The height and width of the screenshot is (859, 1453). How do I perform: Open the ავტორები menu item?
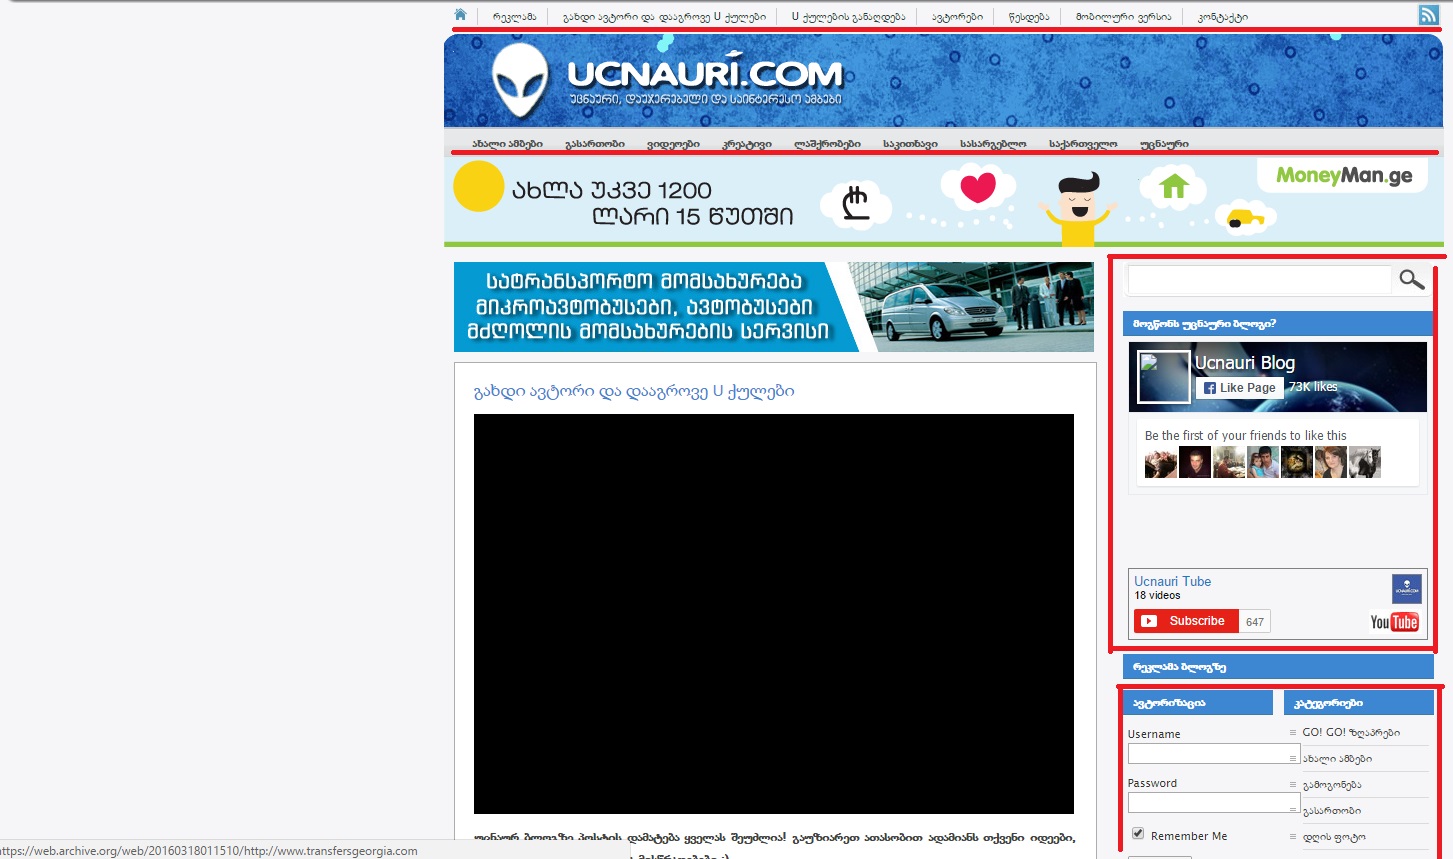[x=957, y=17]
